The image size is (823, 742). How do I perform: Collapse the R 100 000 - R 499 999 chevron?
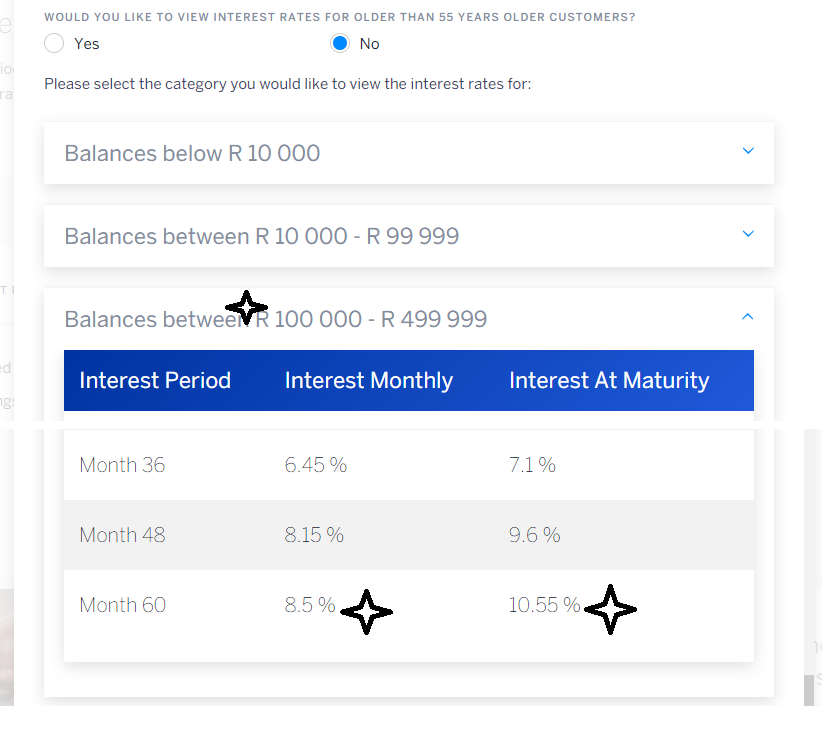(x=748, y=317)
